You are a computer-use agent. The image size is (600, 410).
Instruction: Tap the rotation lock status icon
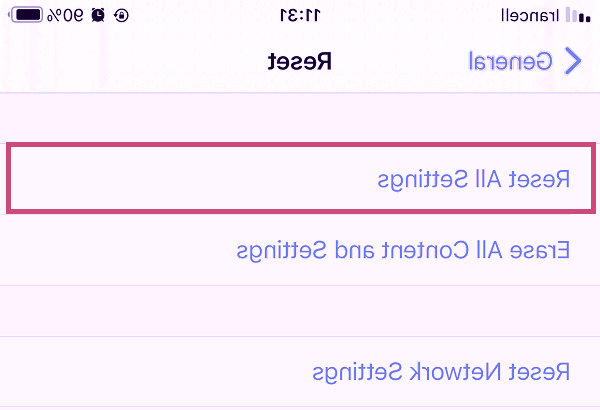click(121, 15)
